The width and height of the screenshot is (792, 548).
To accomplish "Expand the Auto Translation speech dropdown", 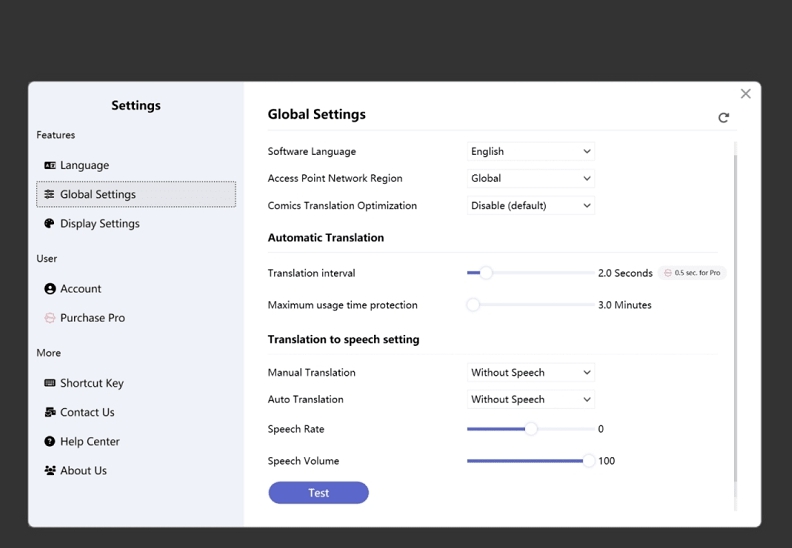I will click(x=531, y=400).
